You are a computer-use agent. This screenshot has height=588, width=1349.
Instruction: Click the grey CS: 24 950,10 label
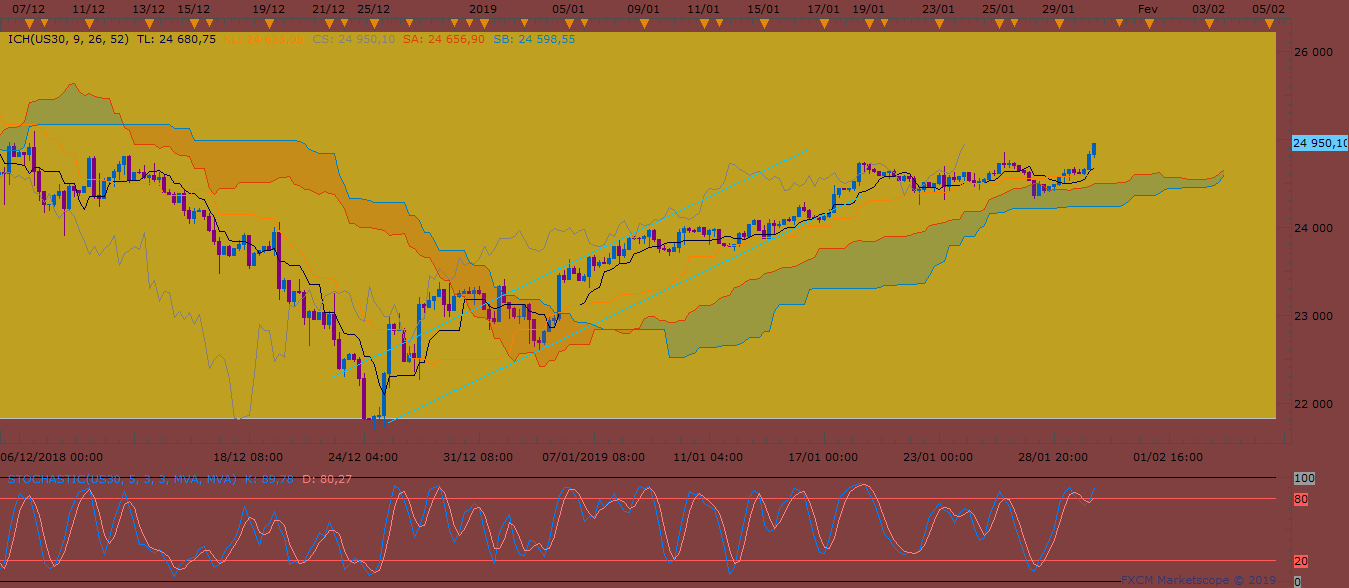(x=354, y=39)
